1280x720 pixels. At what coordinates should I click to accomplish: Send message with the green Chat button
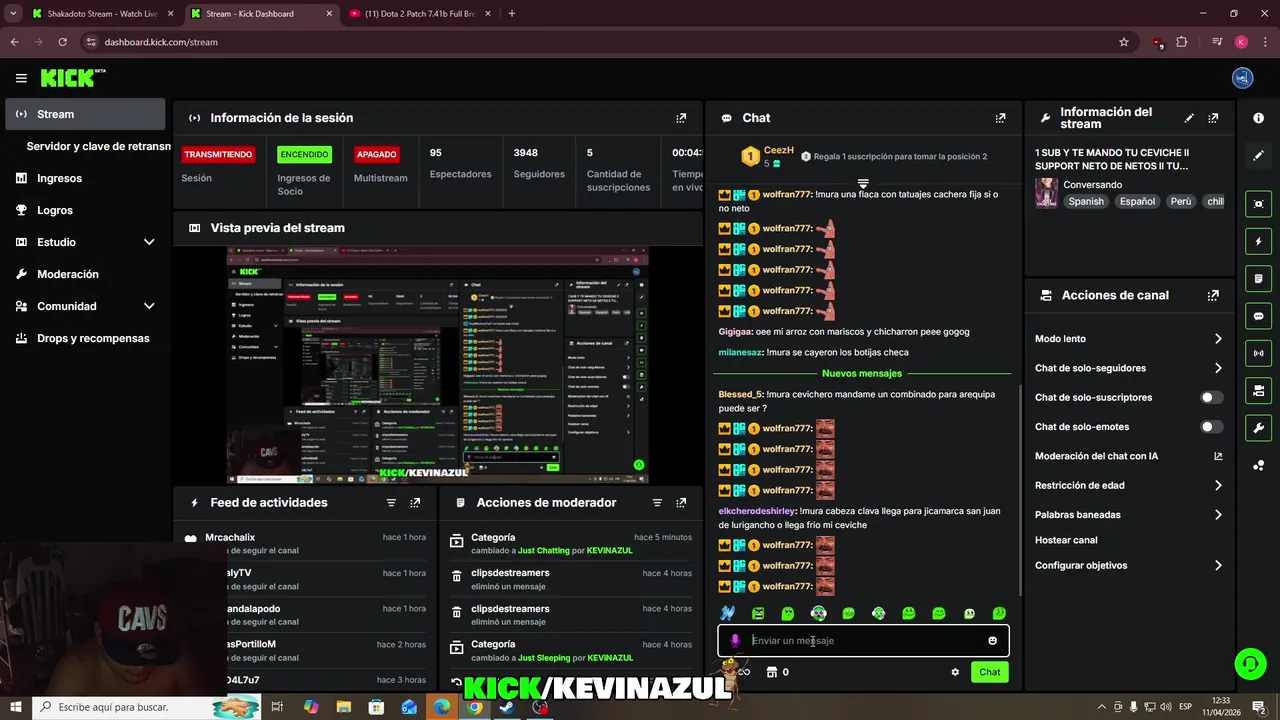click(x=989, y=672)
